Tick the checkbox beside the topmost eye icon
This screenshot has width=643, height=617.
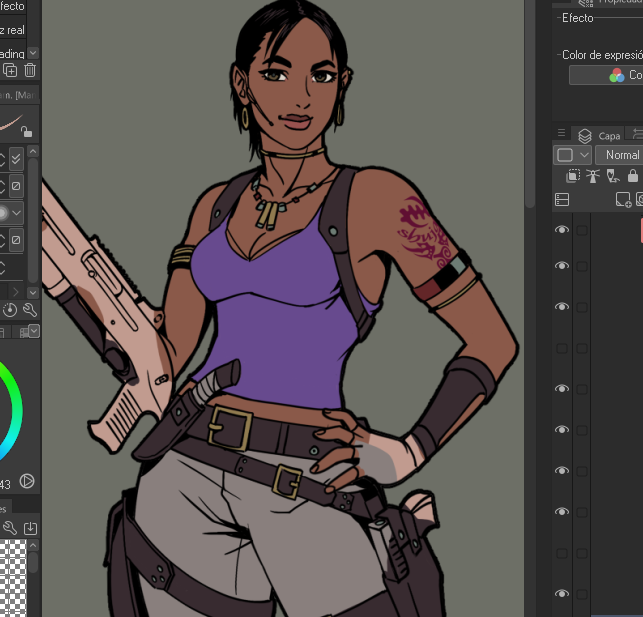(581, 230)
